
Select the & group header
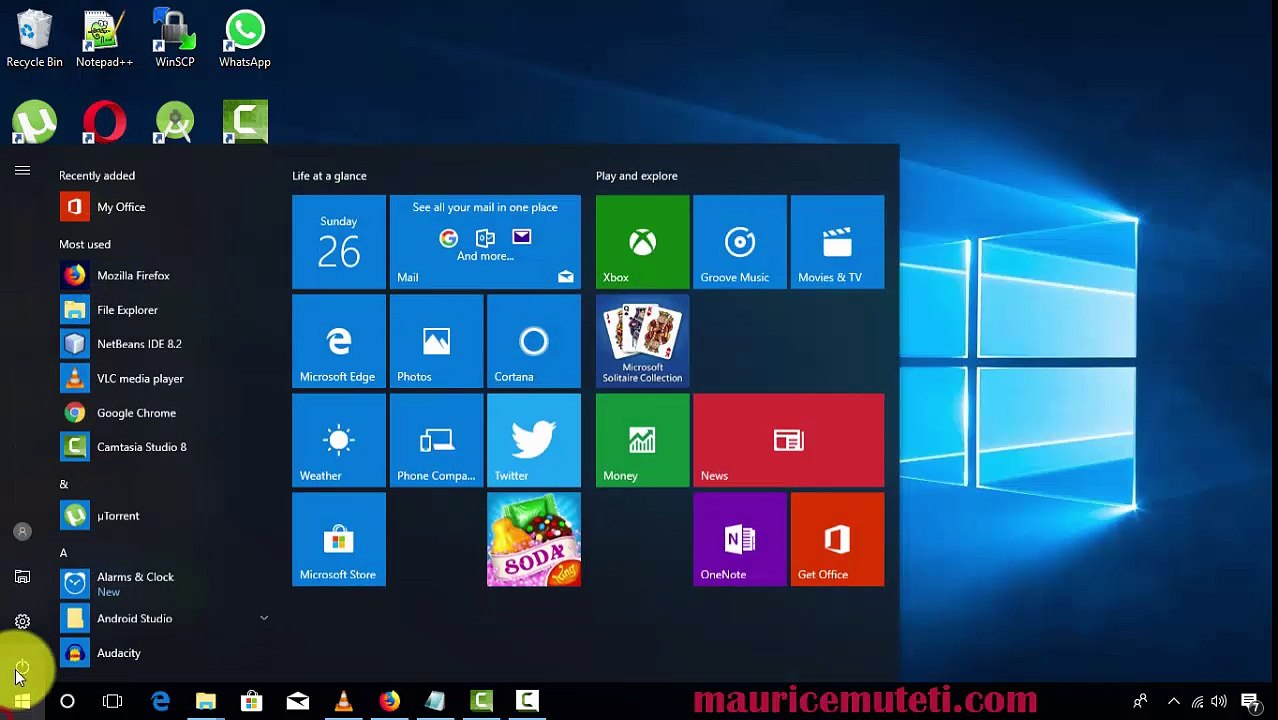click(x=63, y=484)
